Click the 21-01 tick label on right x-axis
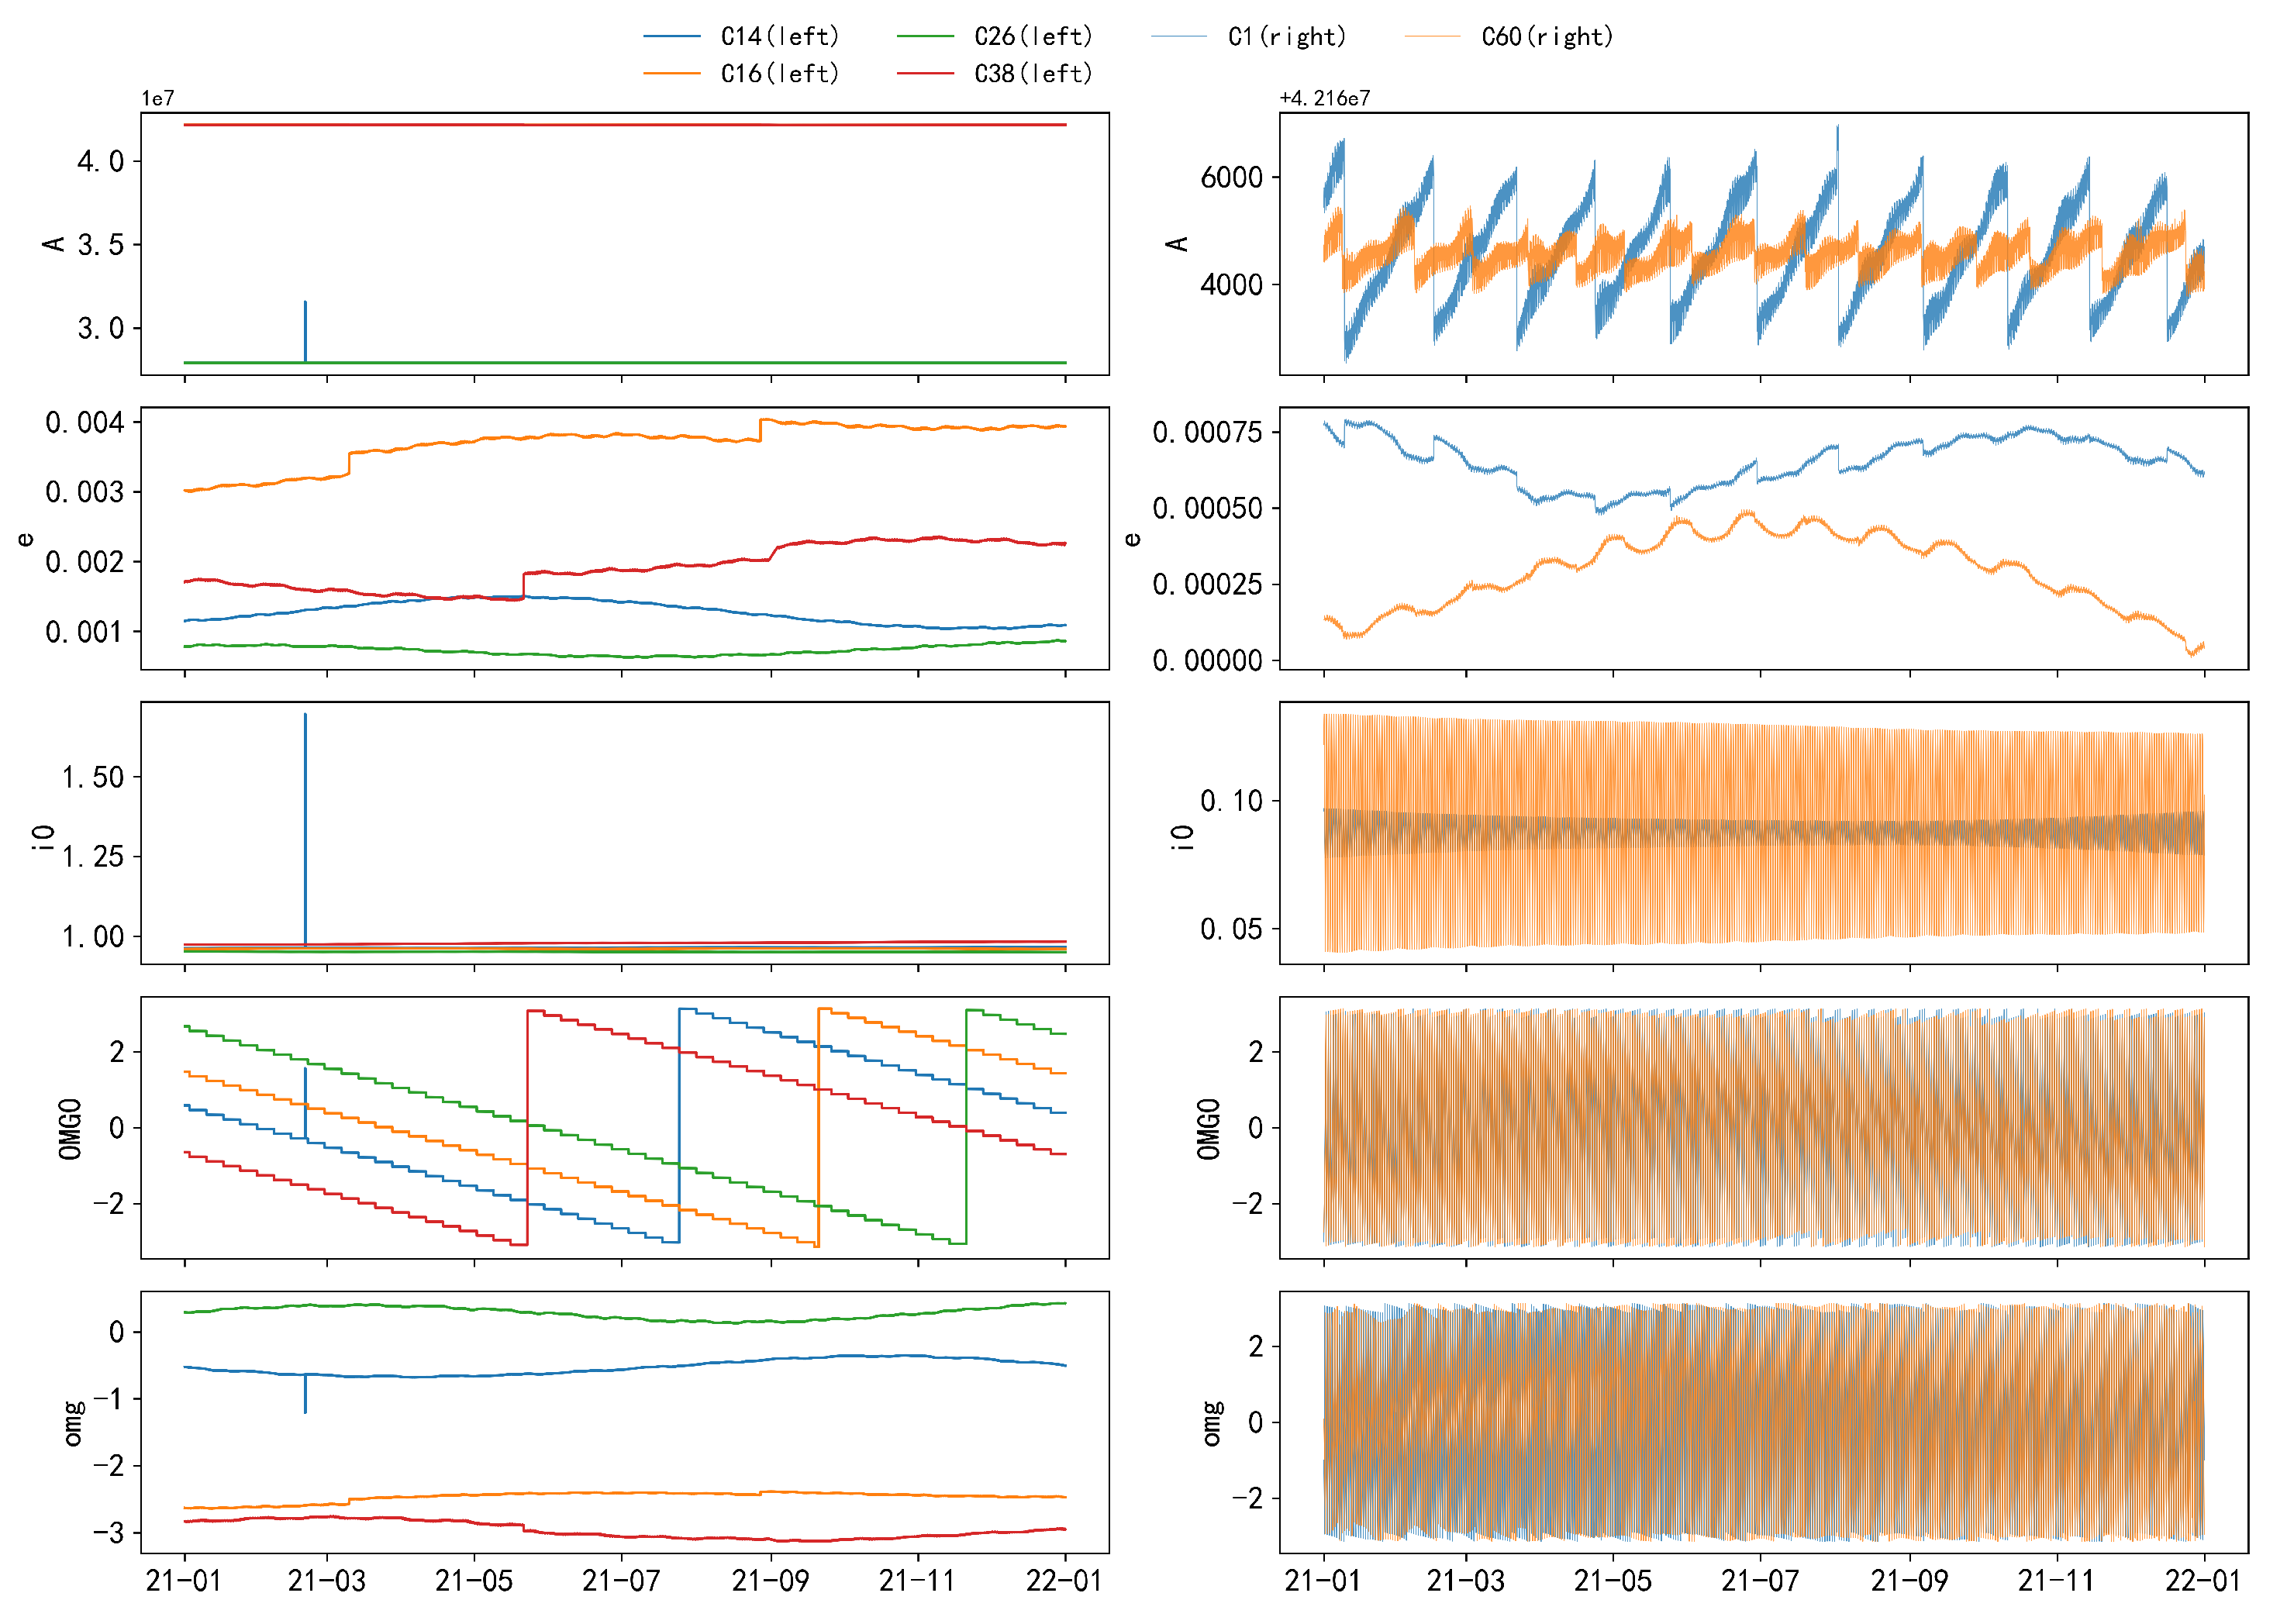 1323,1581
